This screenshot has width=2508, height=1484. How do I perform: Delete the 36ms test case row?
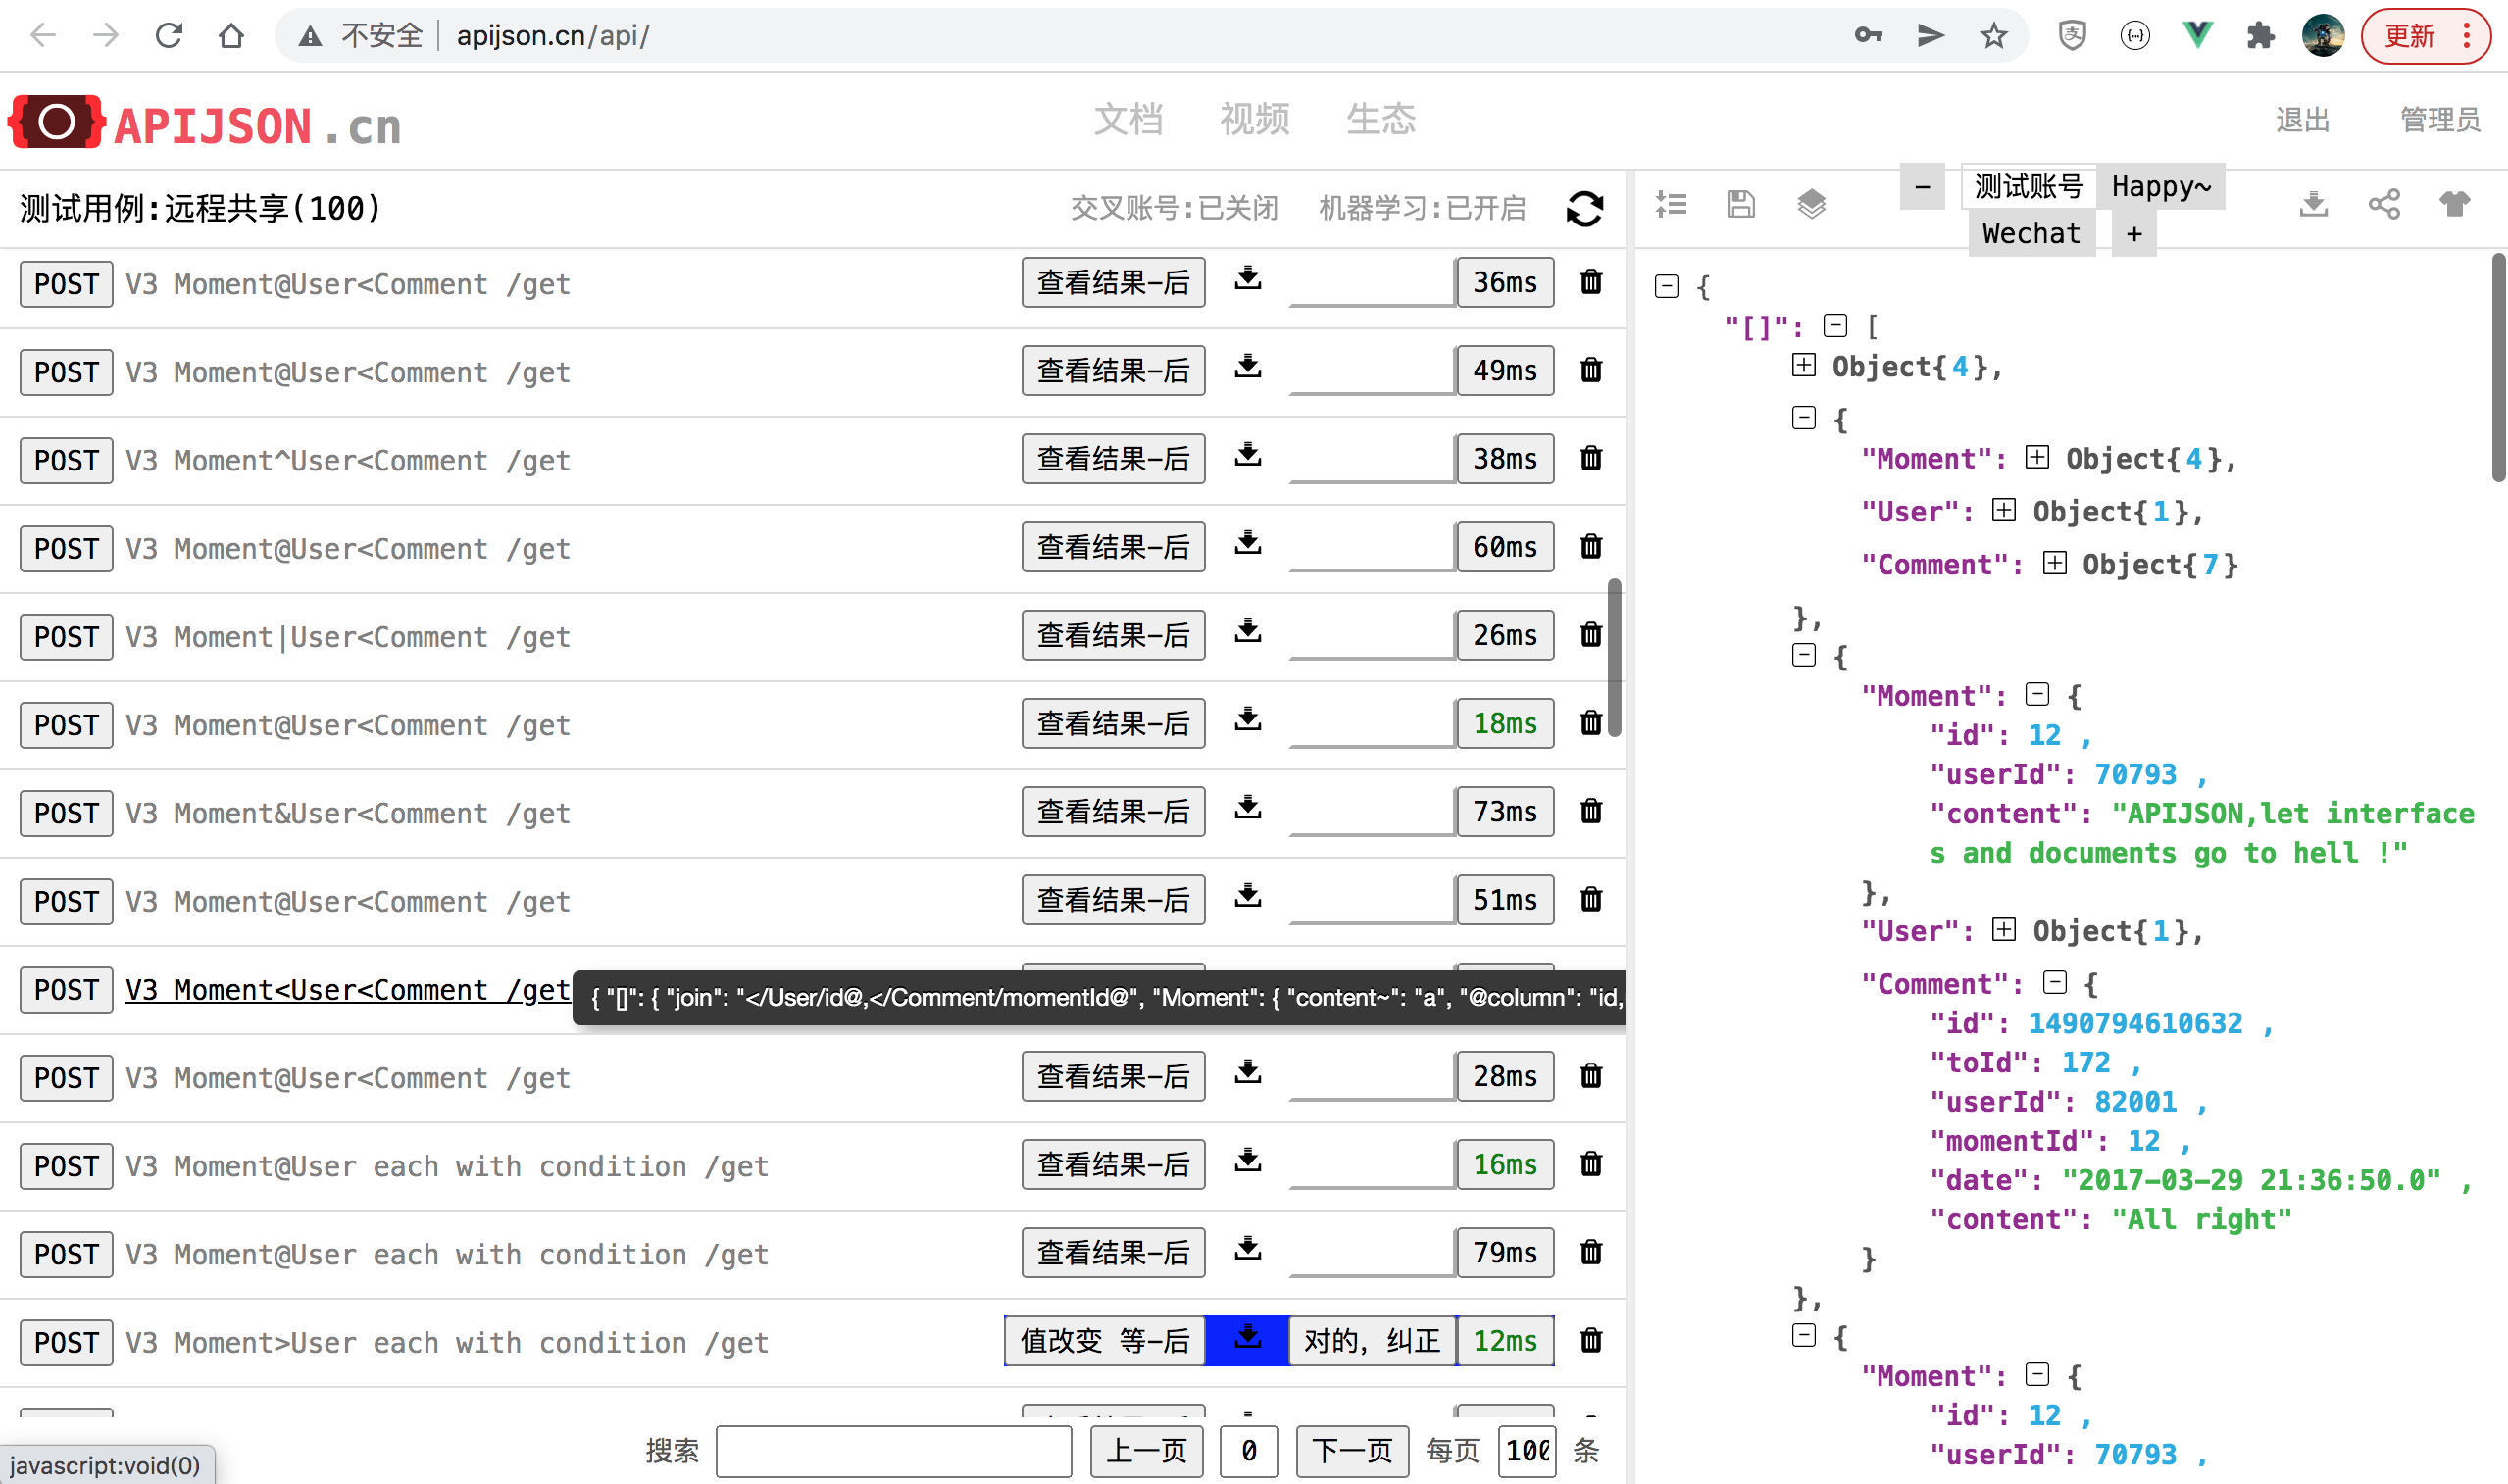pos(1590,282)
